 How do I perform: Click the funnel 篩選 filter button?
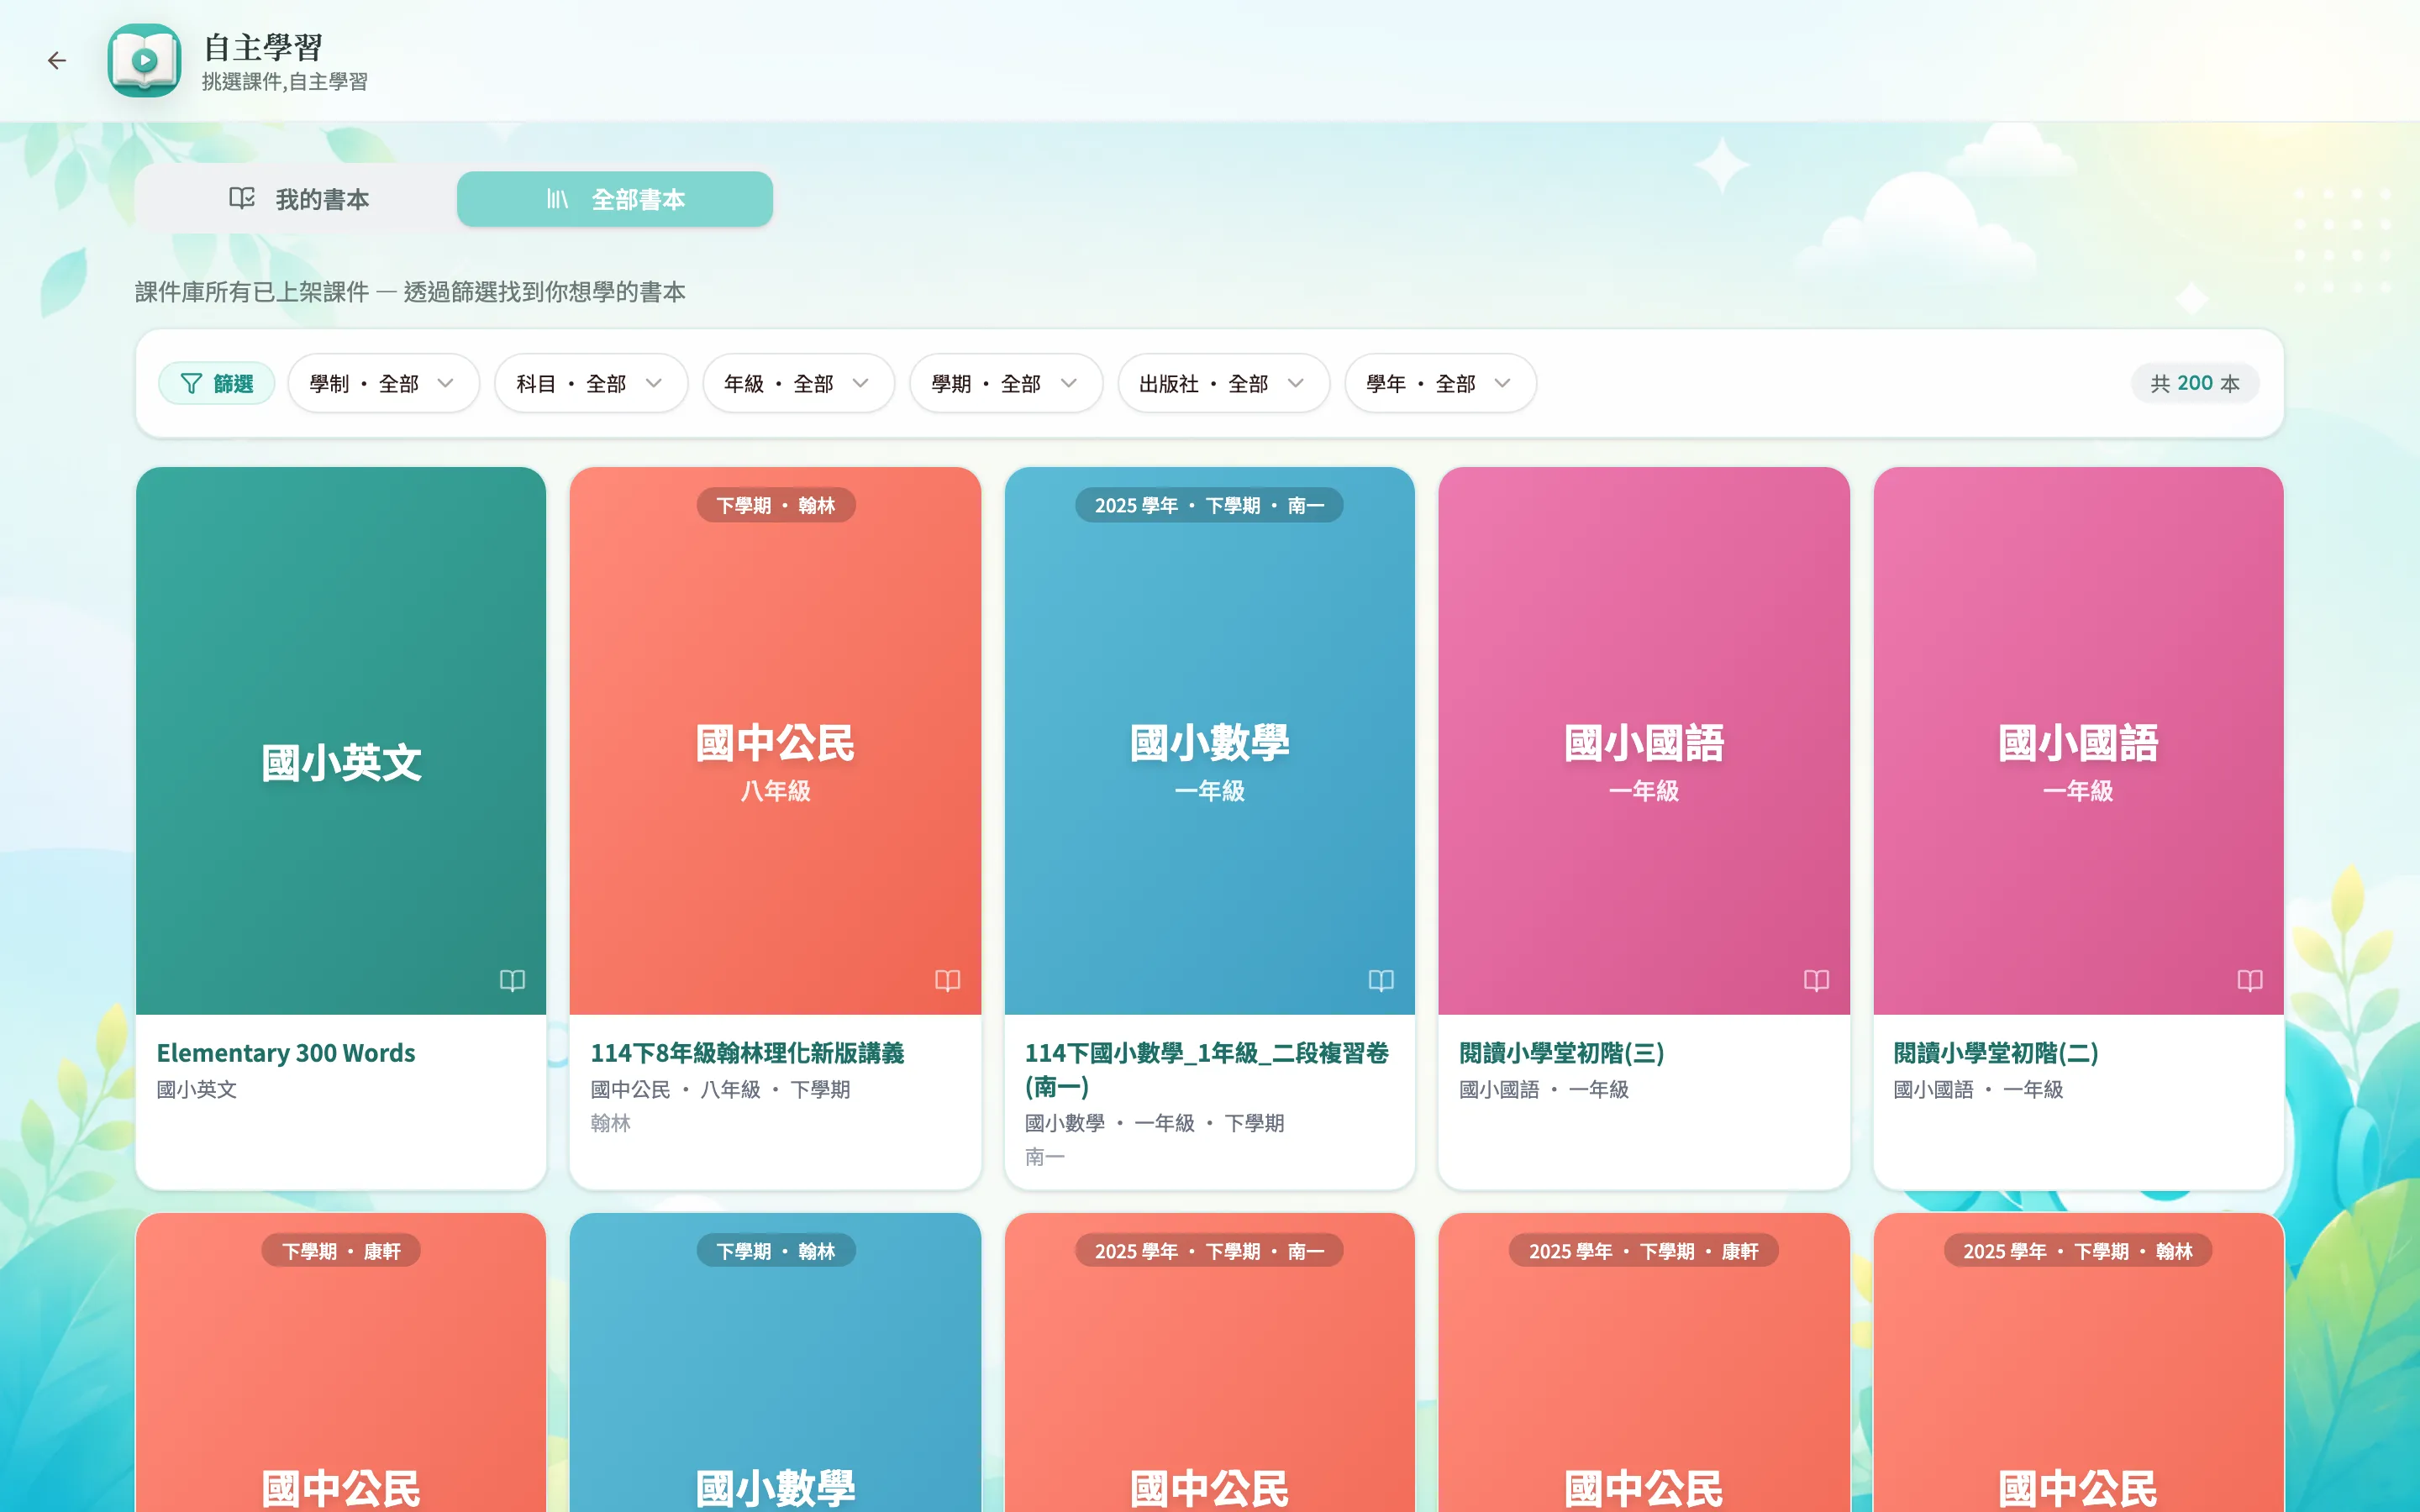216,383
